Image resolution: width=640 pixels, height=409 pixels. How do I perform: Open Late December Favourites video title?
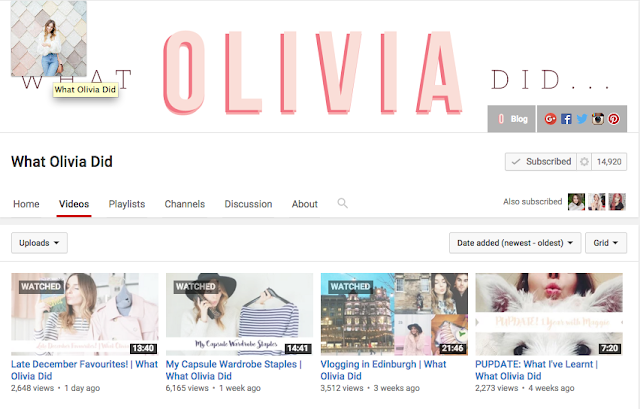84,370
